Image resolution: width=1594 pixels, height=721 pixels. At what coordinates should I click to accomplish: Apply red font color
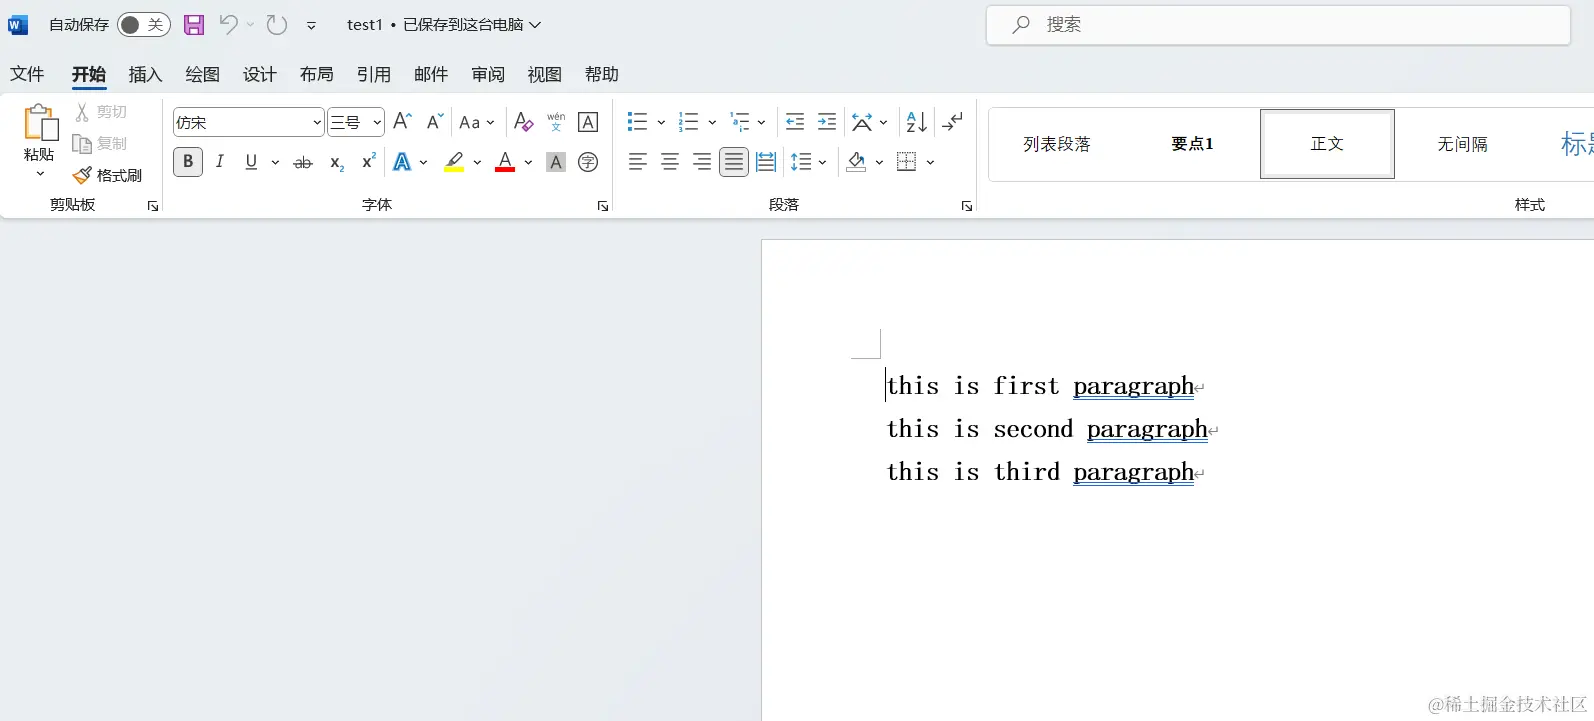pos(505,162)
